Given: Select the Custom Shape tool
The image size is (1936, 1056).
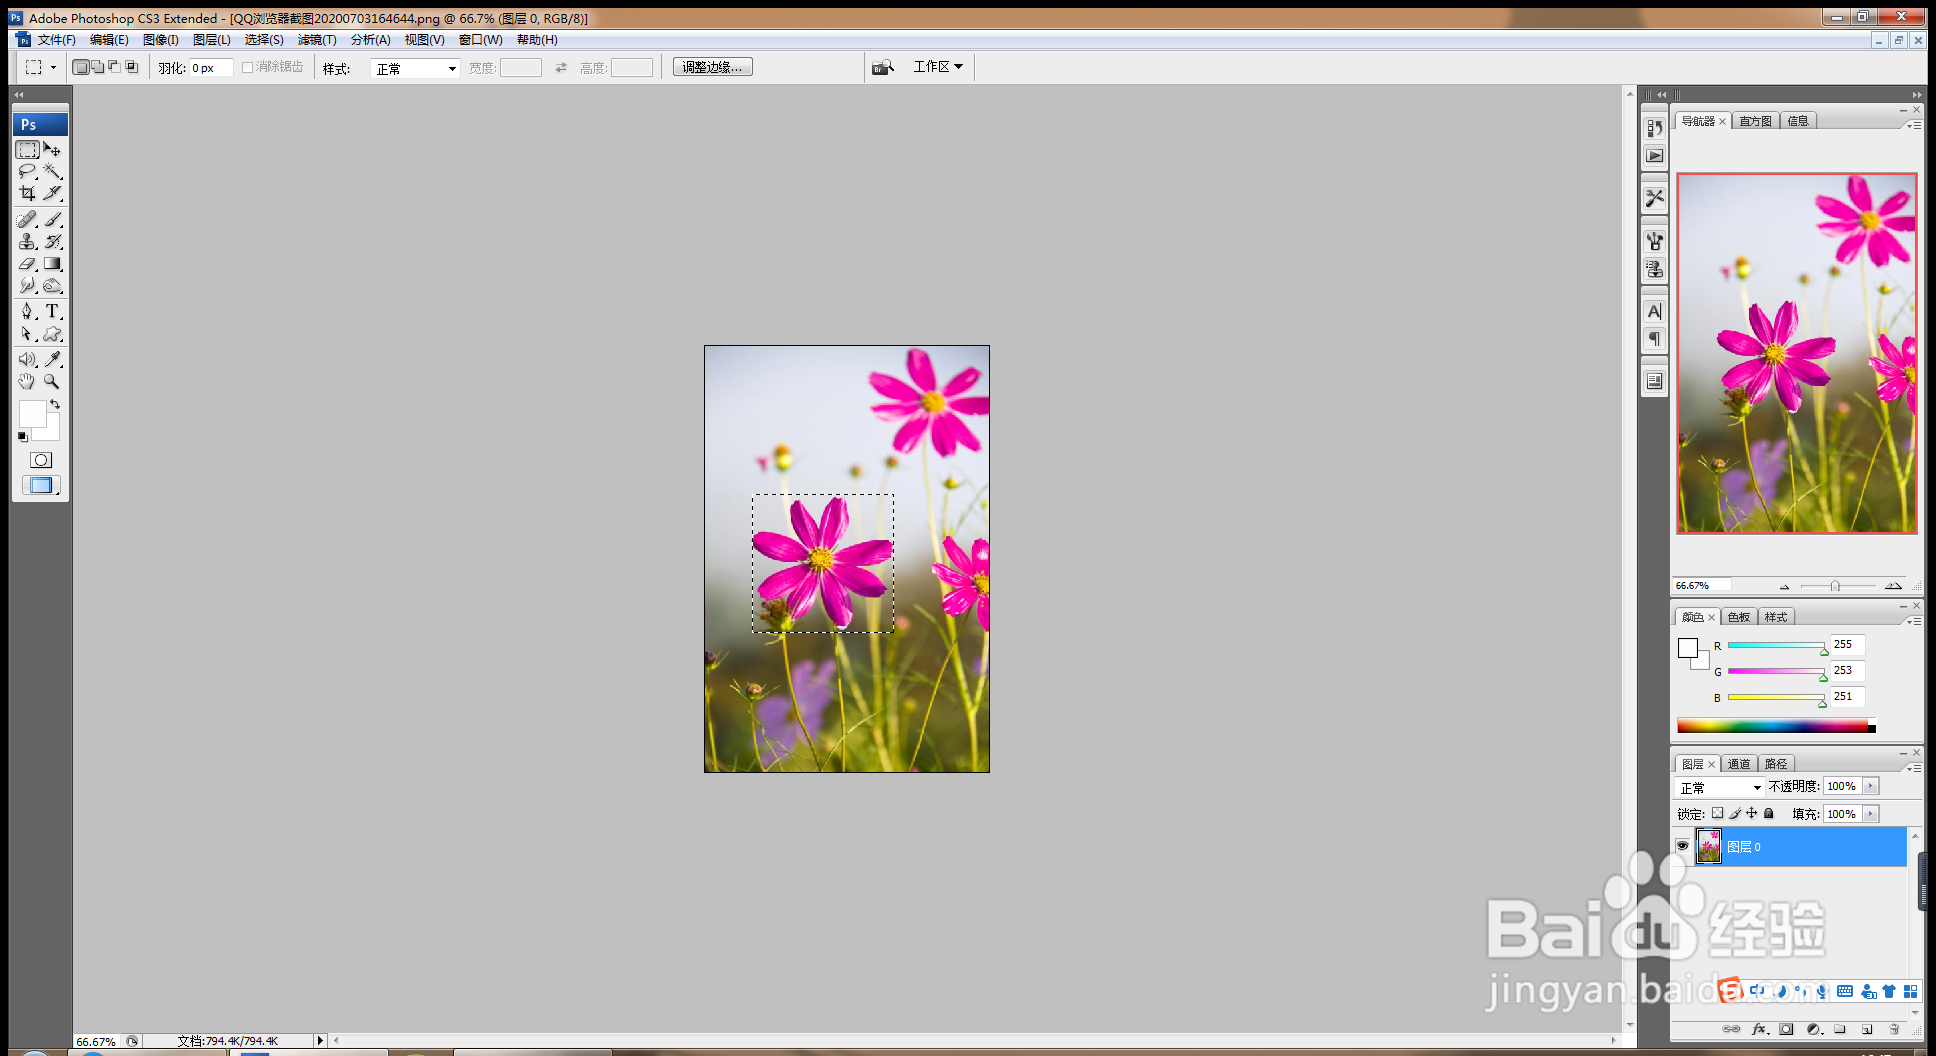Looking at the screenshot, I should click(53, 334).
